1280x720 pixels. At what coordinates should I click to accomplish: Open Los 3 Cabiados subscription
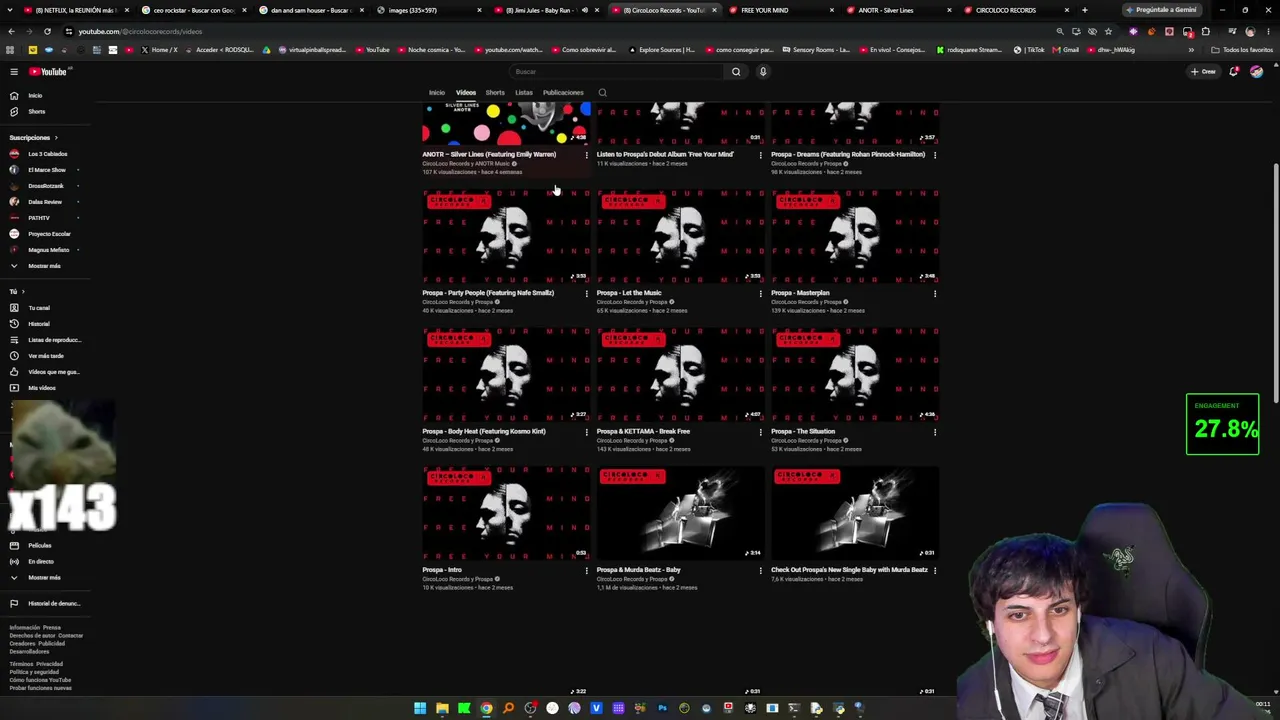point(40,154)
